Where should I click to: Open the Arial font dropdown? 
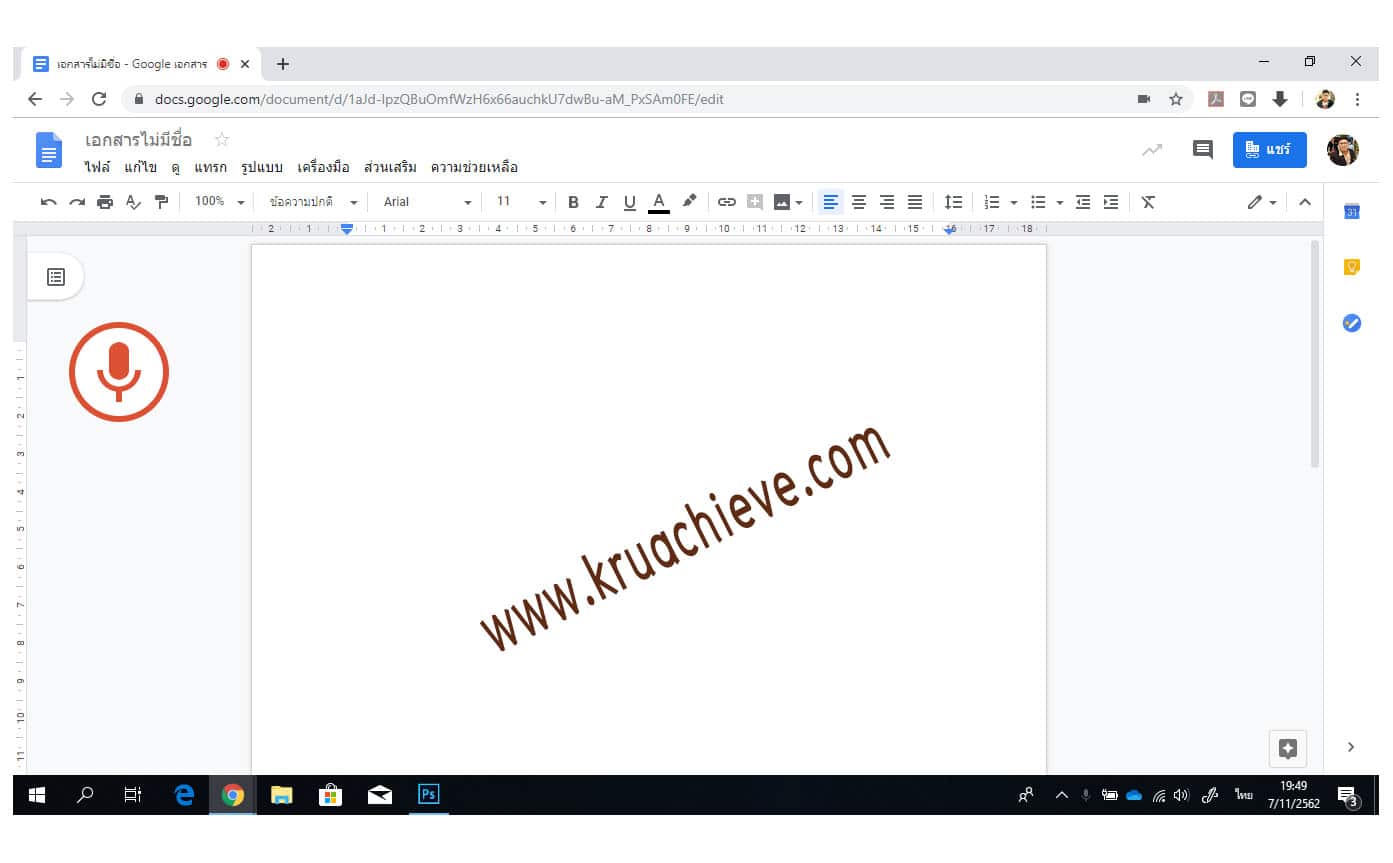point(427,202)
